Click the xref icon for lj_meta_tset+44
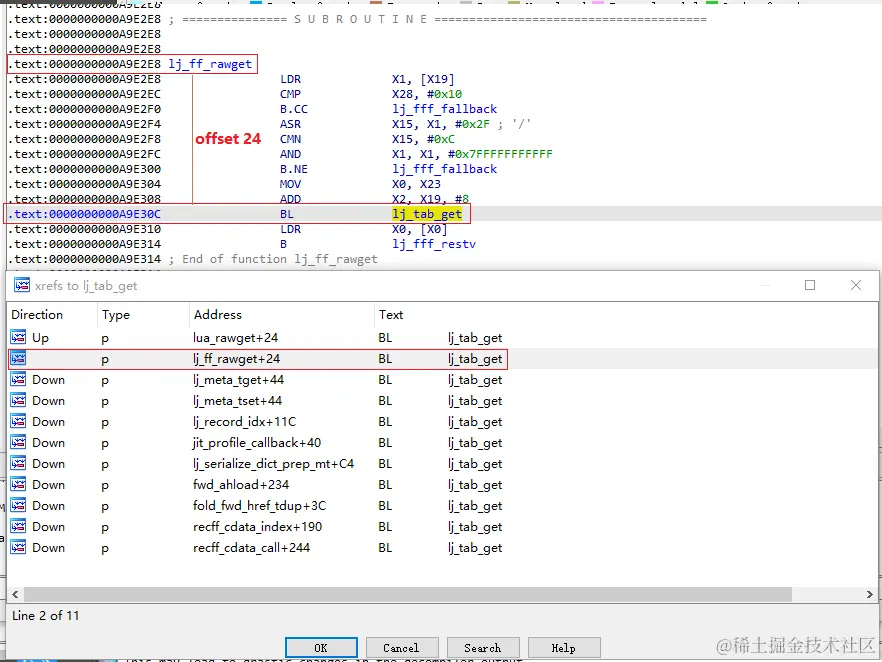This screenshot has width=882, height=662. coord(18,400)
